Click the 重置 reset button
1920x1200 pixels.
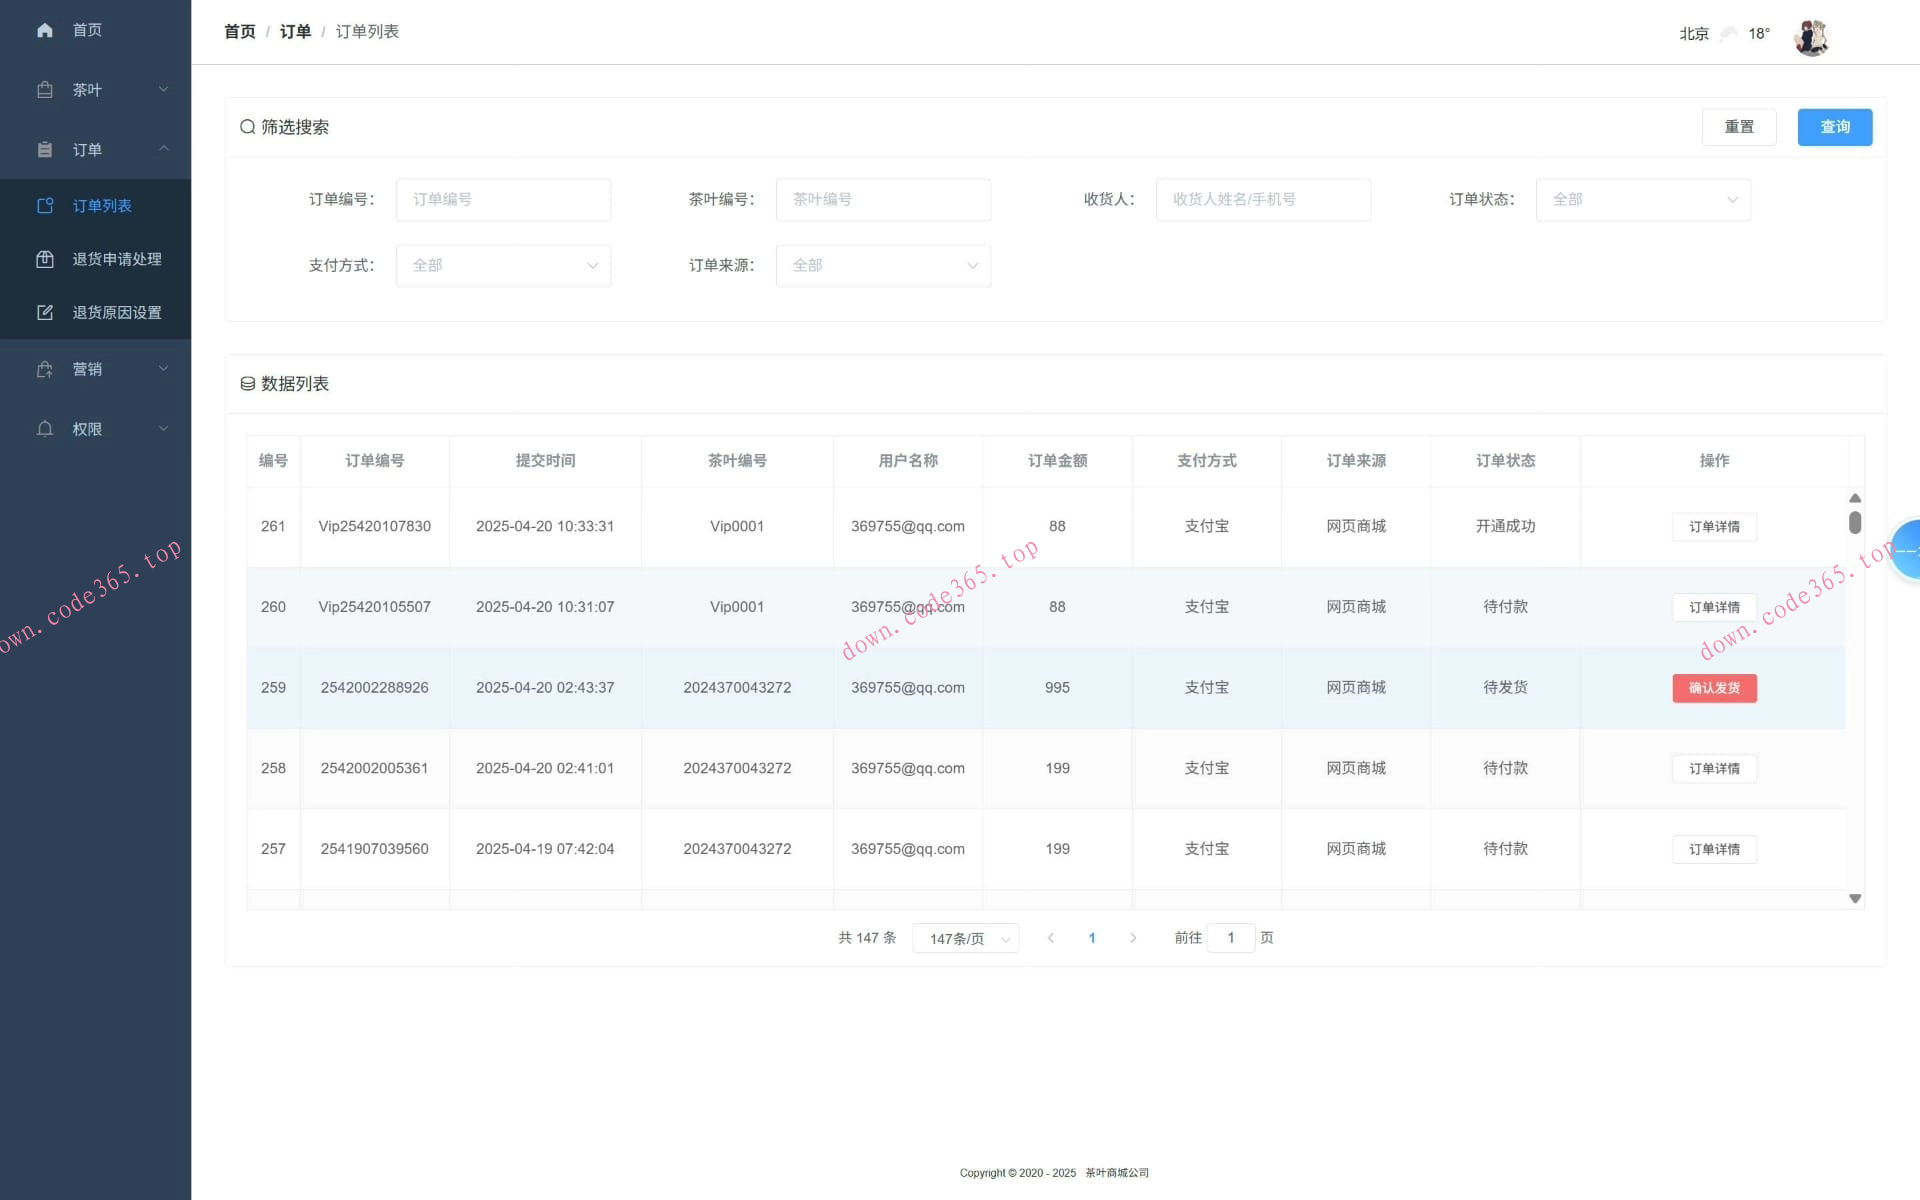pos(1738,127)
